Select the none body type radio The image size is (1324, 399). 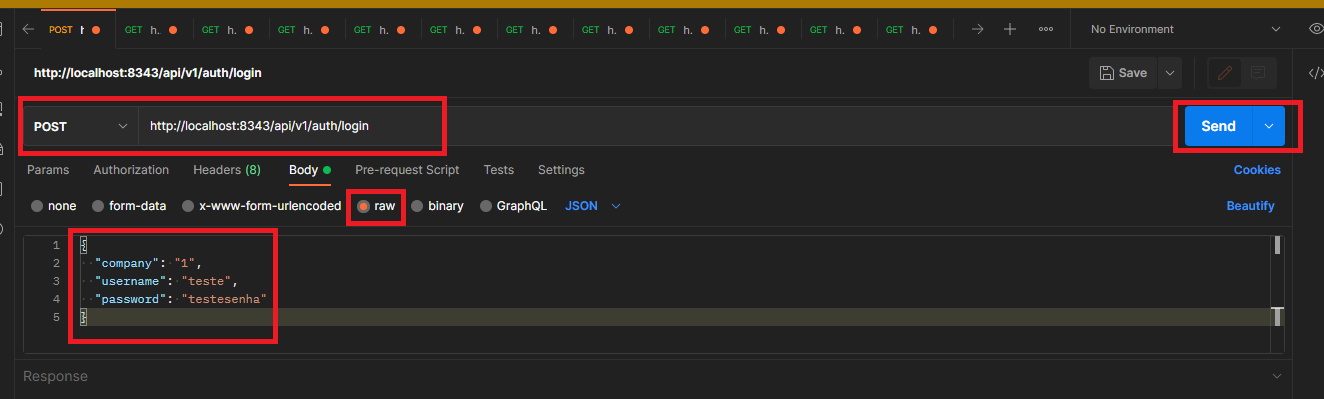(37, 206)
